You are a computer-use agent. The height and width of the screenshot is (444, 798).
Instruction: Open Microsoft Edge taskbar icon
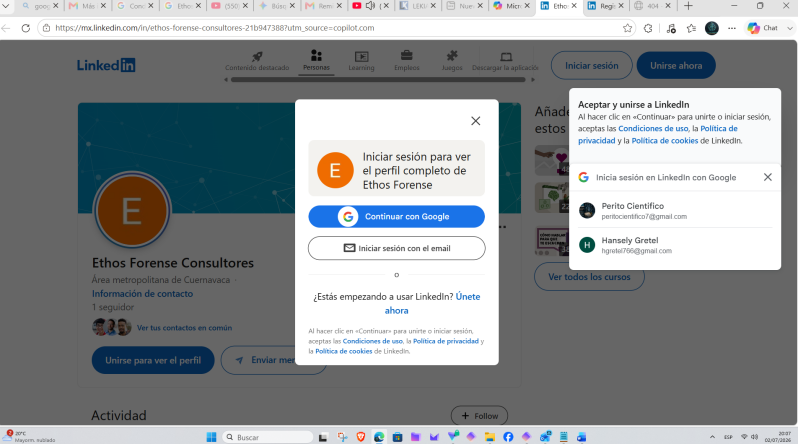(379, 437)
